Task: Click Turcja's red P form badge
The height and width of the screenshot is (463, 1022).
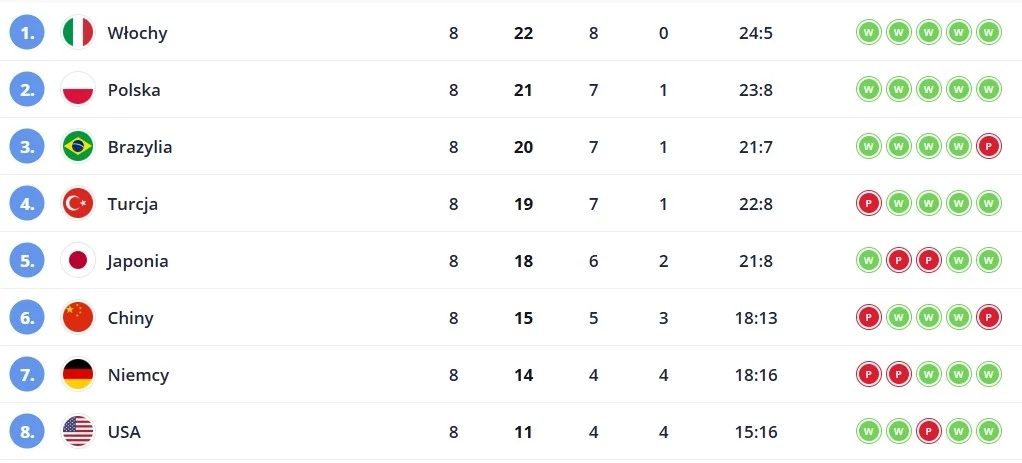Action: [x=869, y=203]
